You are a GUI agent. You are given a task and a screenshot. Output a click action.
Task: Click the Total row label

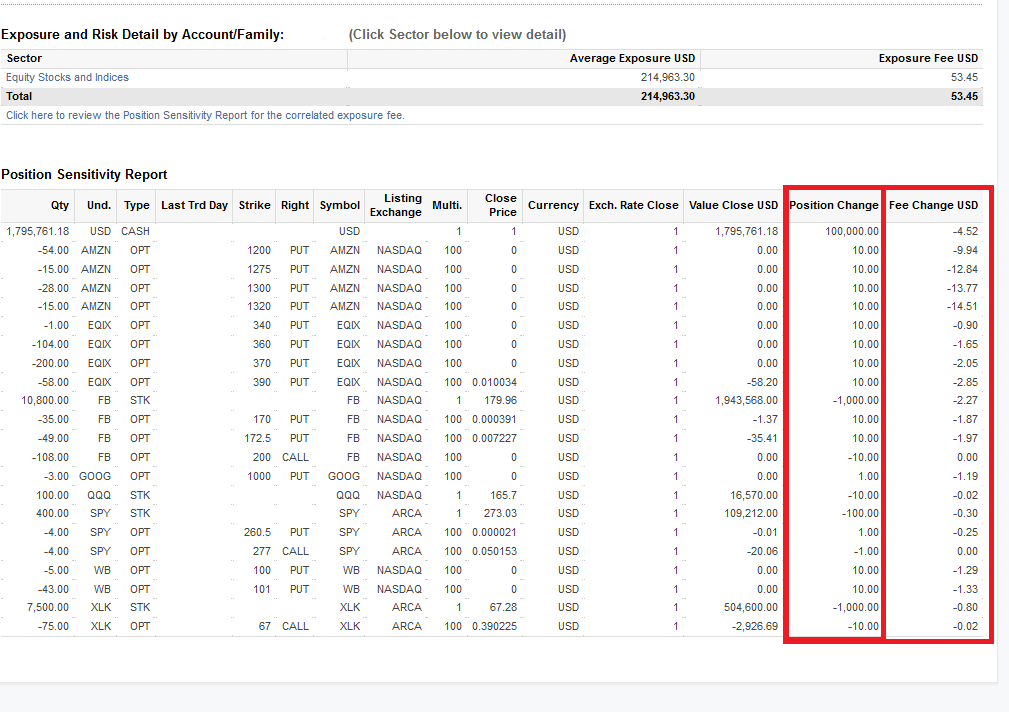pos(19,97)
